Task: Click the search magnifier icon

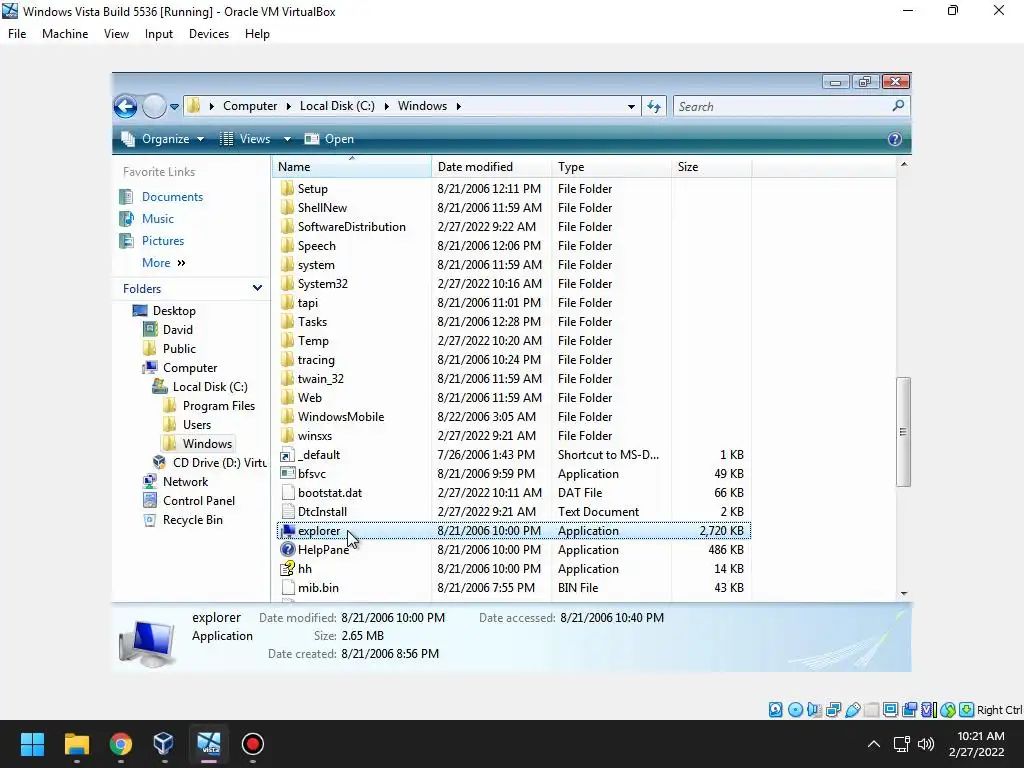Action: tap(899, 106)
